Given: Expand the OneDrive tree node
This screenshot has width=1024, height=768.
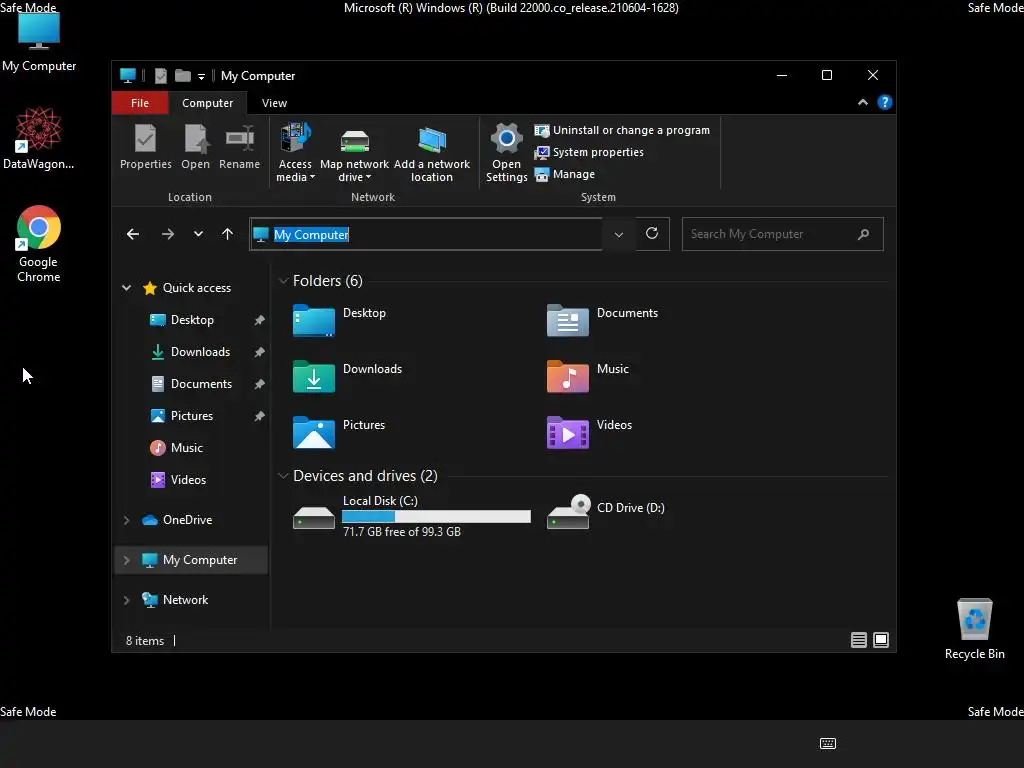Looking at the screenshot, I should pos(127,520).
